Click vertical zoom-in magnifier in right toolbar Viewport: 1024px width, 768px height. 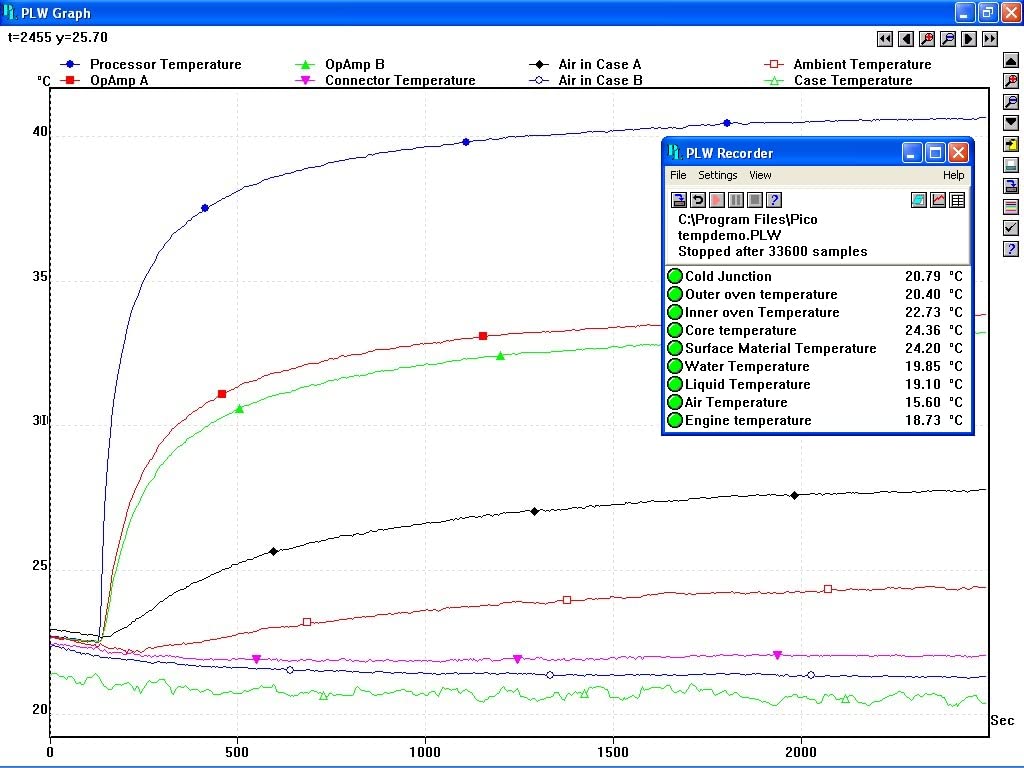coord(1011,81)
